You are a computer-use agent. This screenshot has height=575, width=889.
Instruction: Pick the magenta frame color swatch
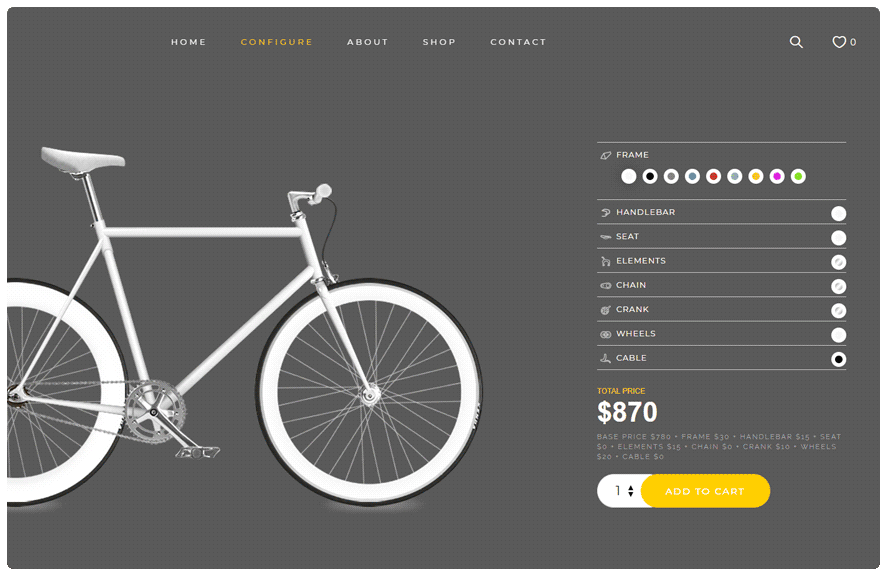click(777, 176)
